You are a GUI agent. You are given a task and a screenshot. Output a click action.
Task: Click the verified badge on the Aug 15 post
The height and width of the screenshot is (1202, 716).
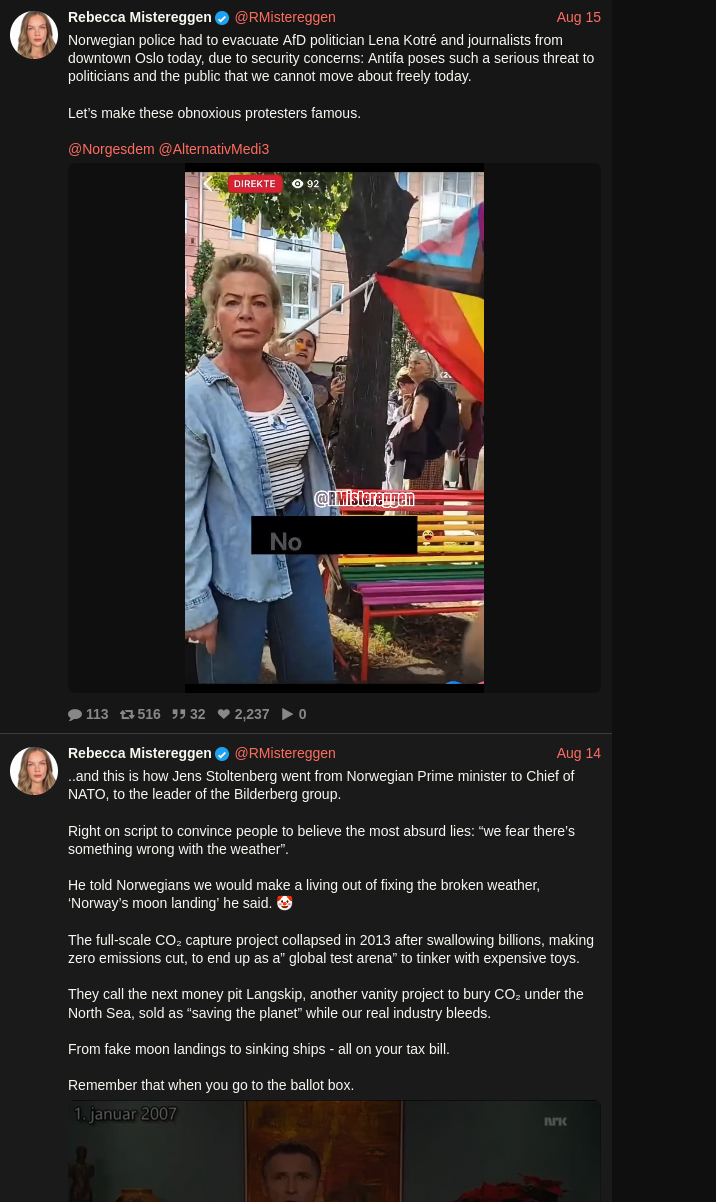click(222, 18)
